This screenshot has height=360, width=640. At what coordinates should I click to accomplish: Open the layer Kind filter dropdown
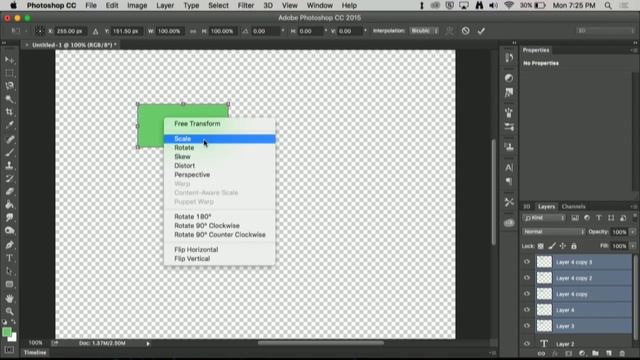click(544, 218)
